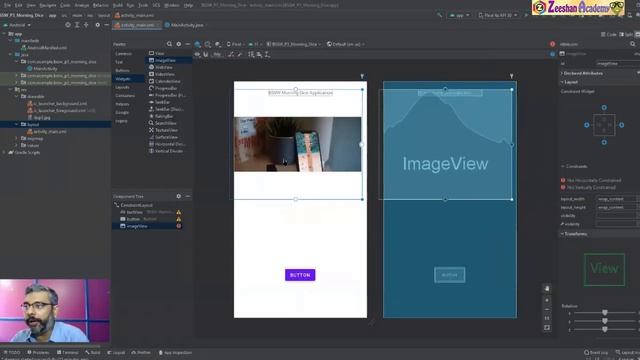Search attributes with the magnifier icon
This screenshot has width=640, height=360.
[x=633, y=44]
